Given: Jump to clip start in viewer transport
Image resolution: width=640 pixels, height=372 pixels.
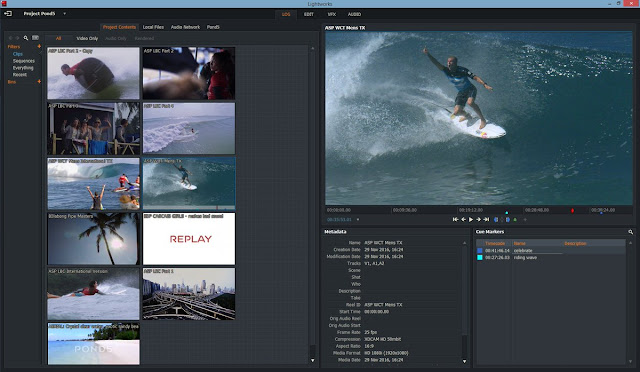Looking at the screenshot, I should click(x=456, y=220).
